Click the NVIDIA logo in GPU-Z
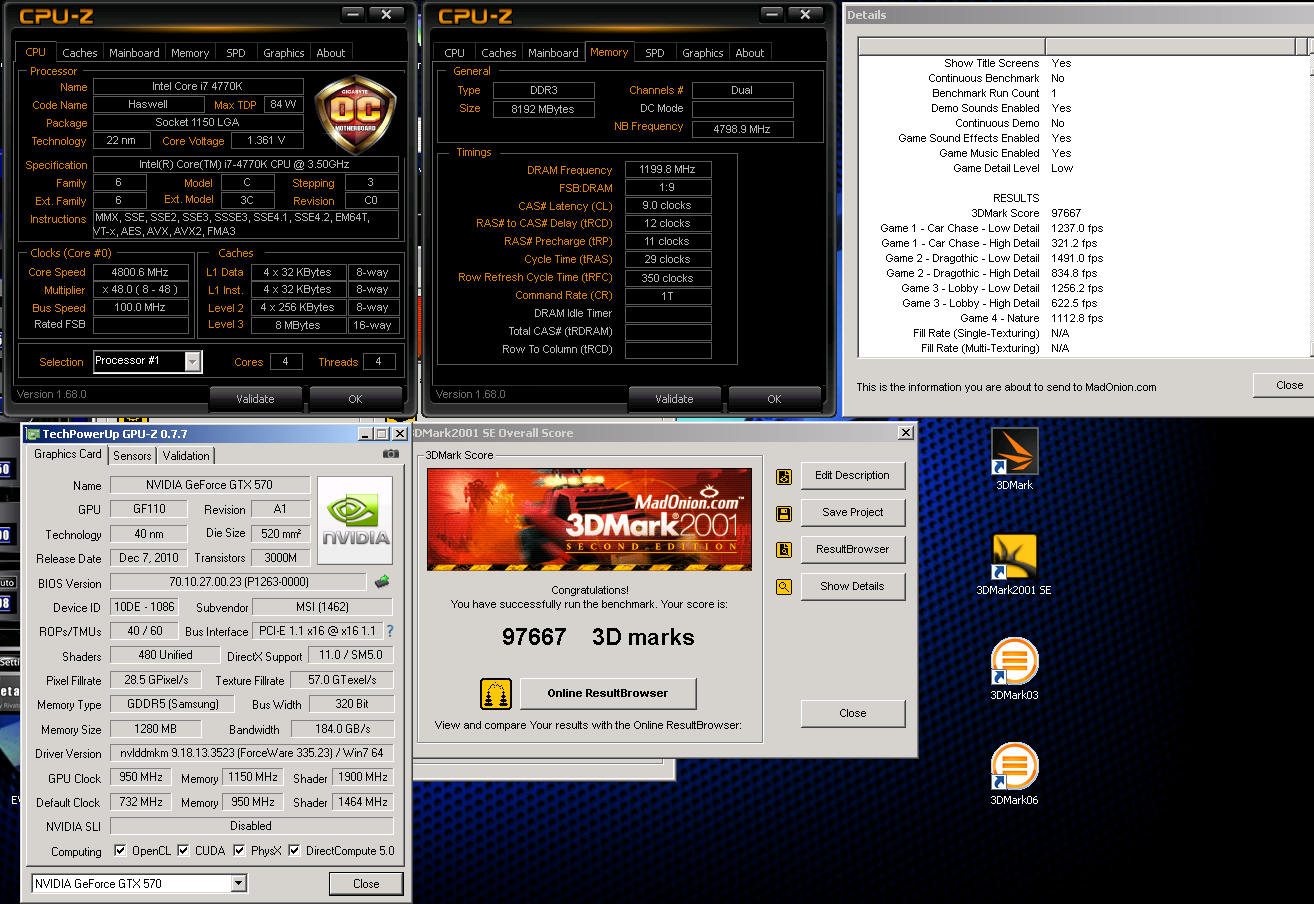This screenshot has height=904, width=1314. [x=355, y=520]
